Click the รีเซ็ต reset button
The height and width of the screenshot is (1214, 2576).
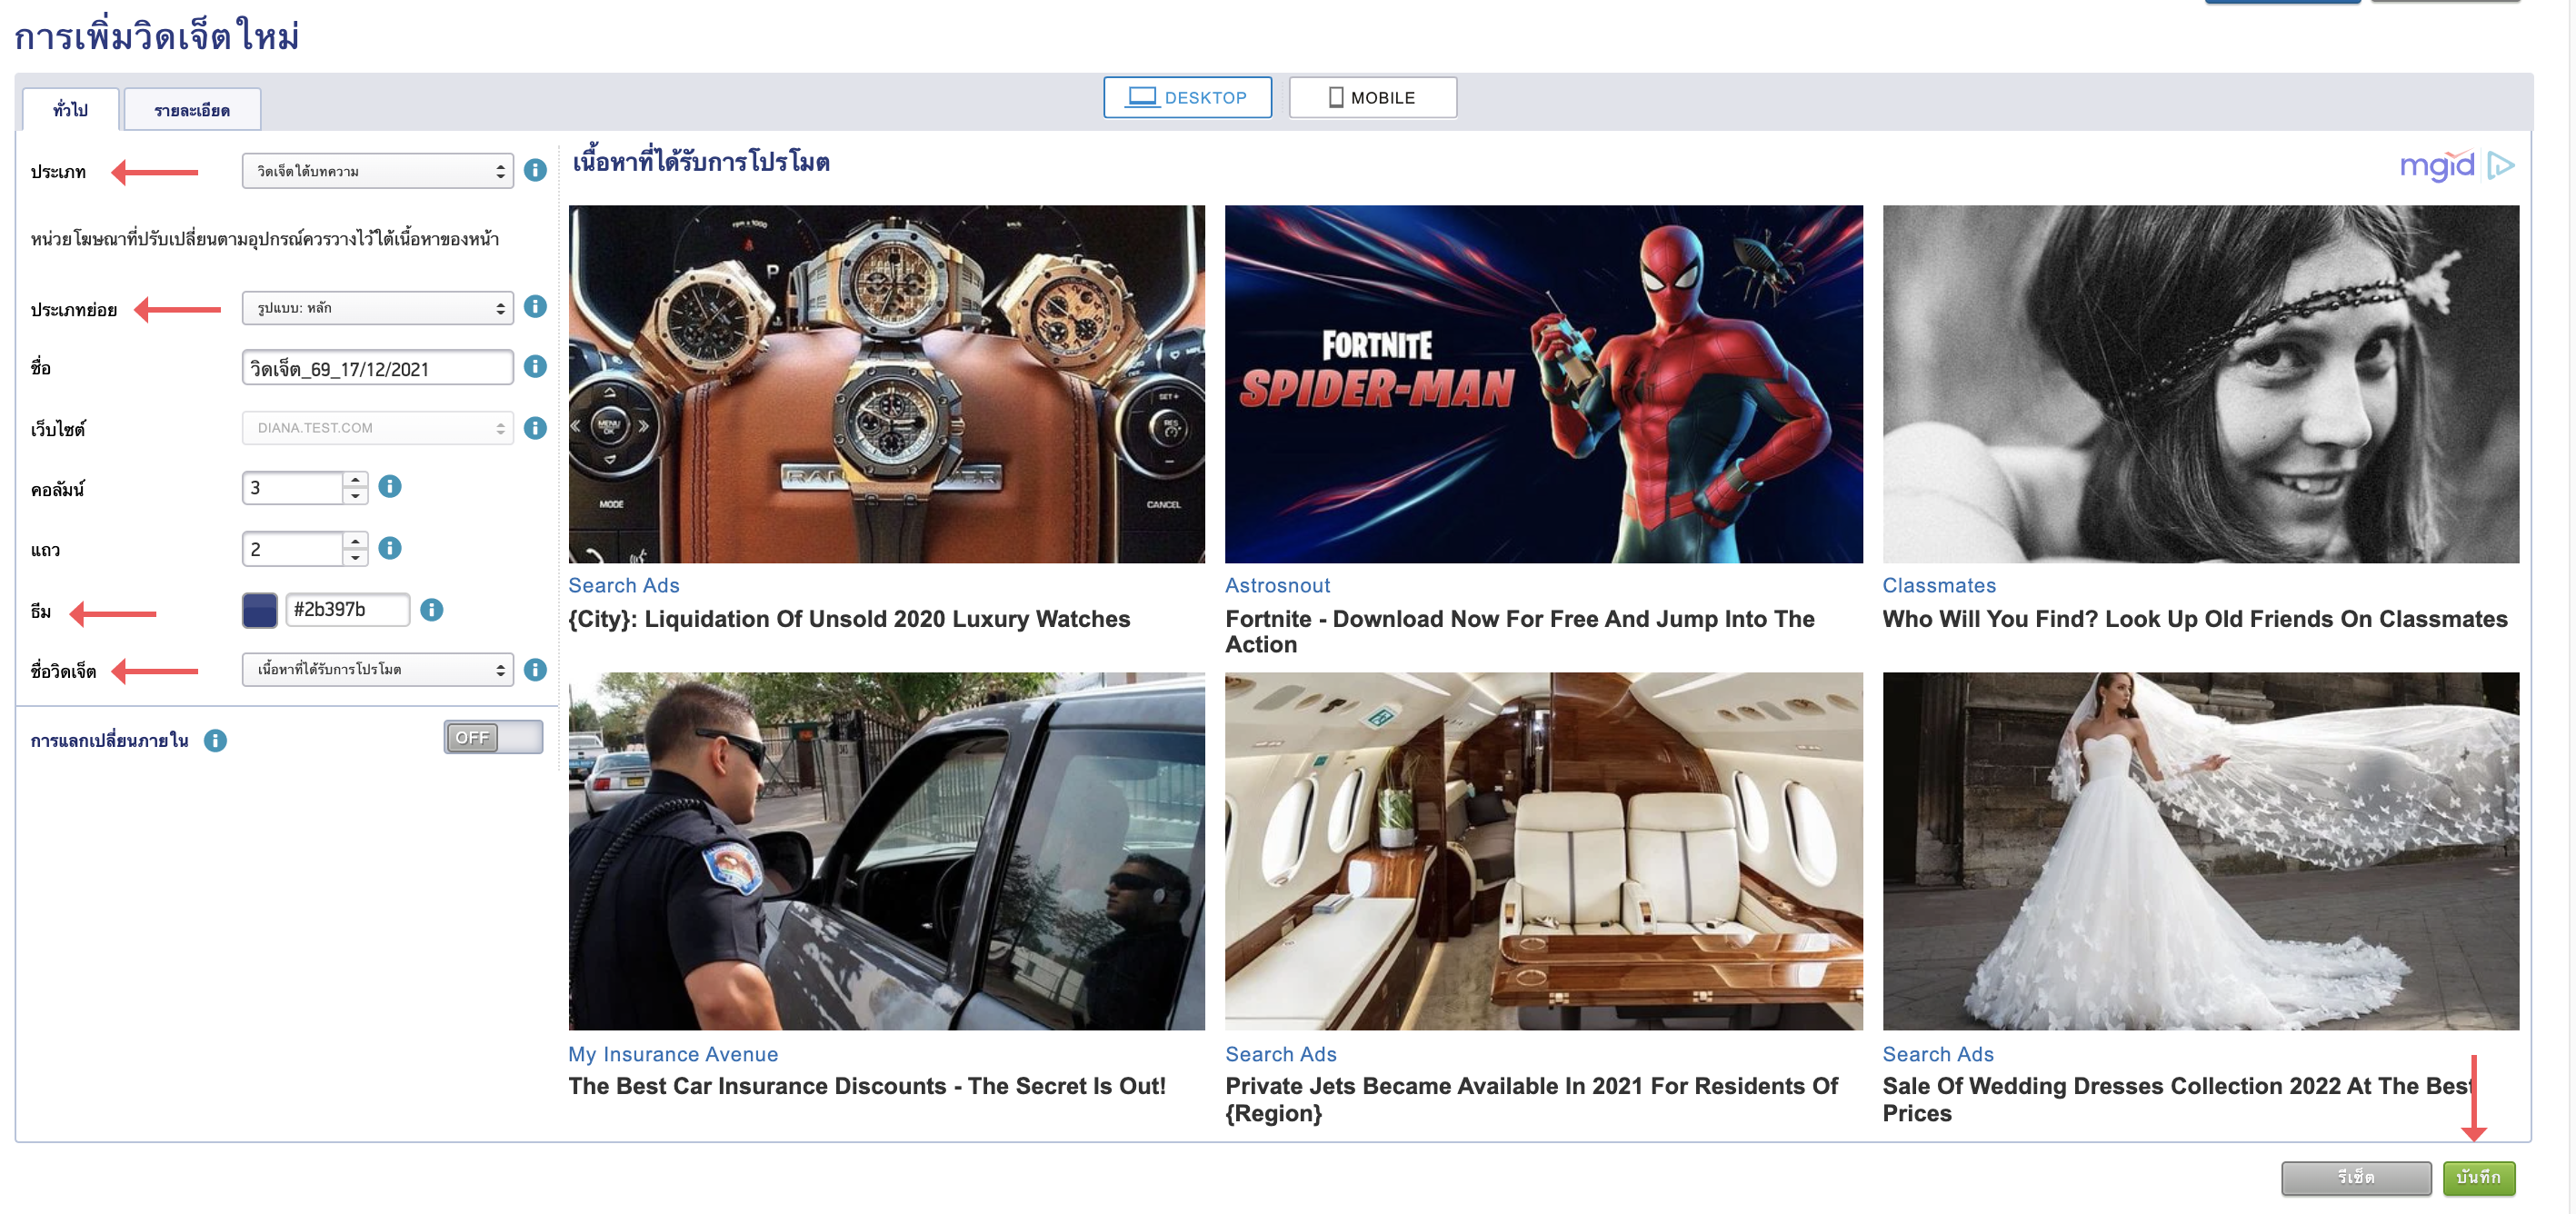point(2355,1178)
